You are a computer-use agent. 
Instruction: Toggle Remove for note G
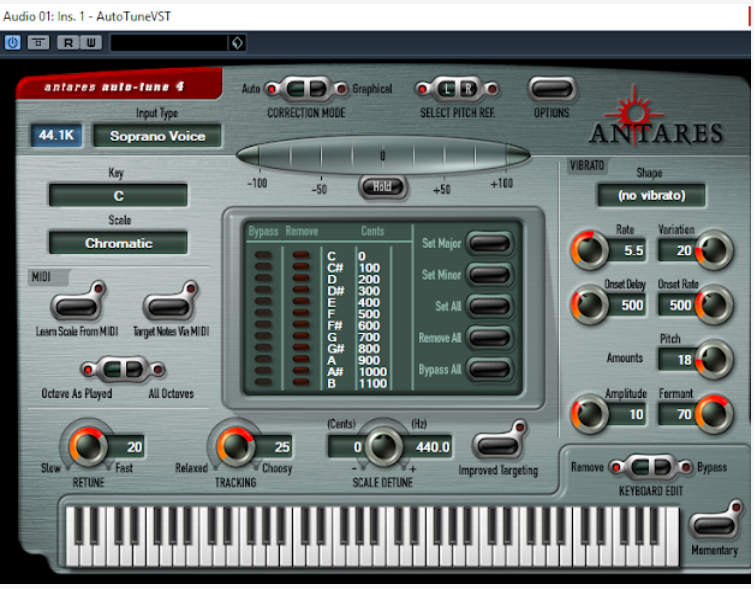pyautogui.click(x=301, y=336)
